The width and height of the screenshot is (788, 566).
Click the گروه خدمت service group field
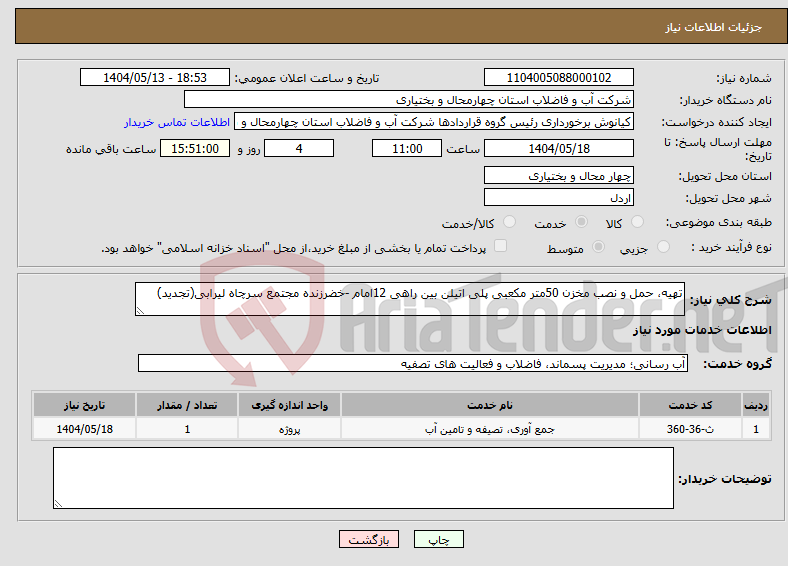pos(413,363)
